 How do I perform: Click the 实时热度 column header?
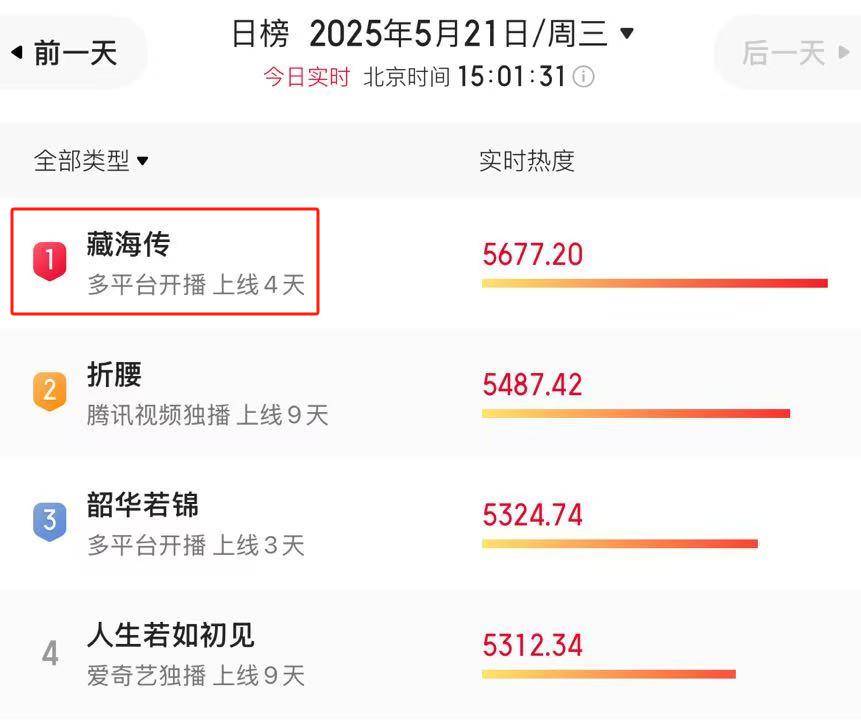click(527, 161)
